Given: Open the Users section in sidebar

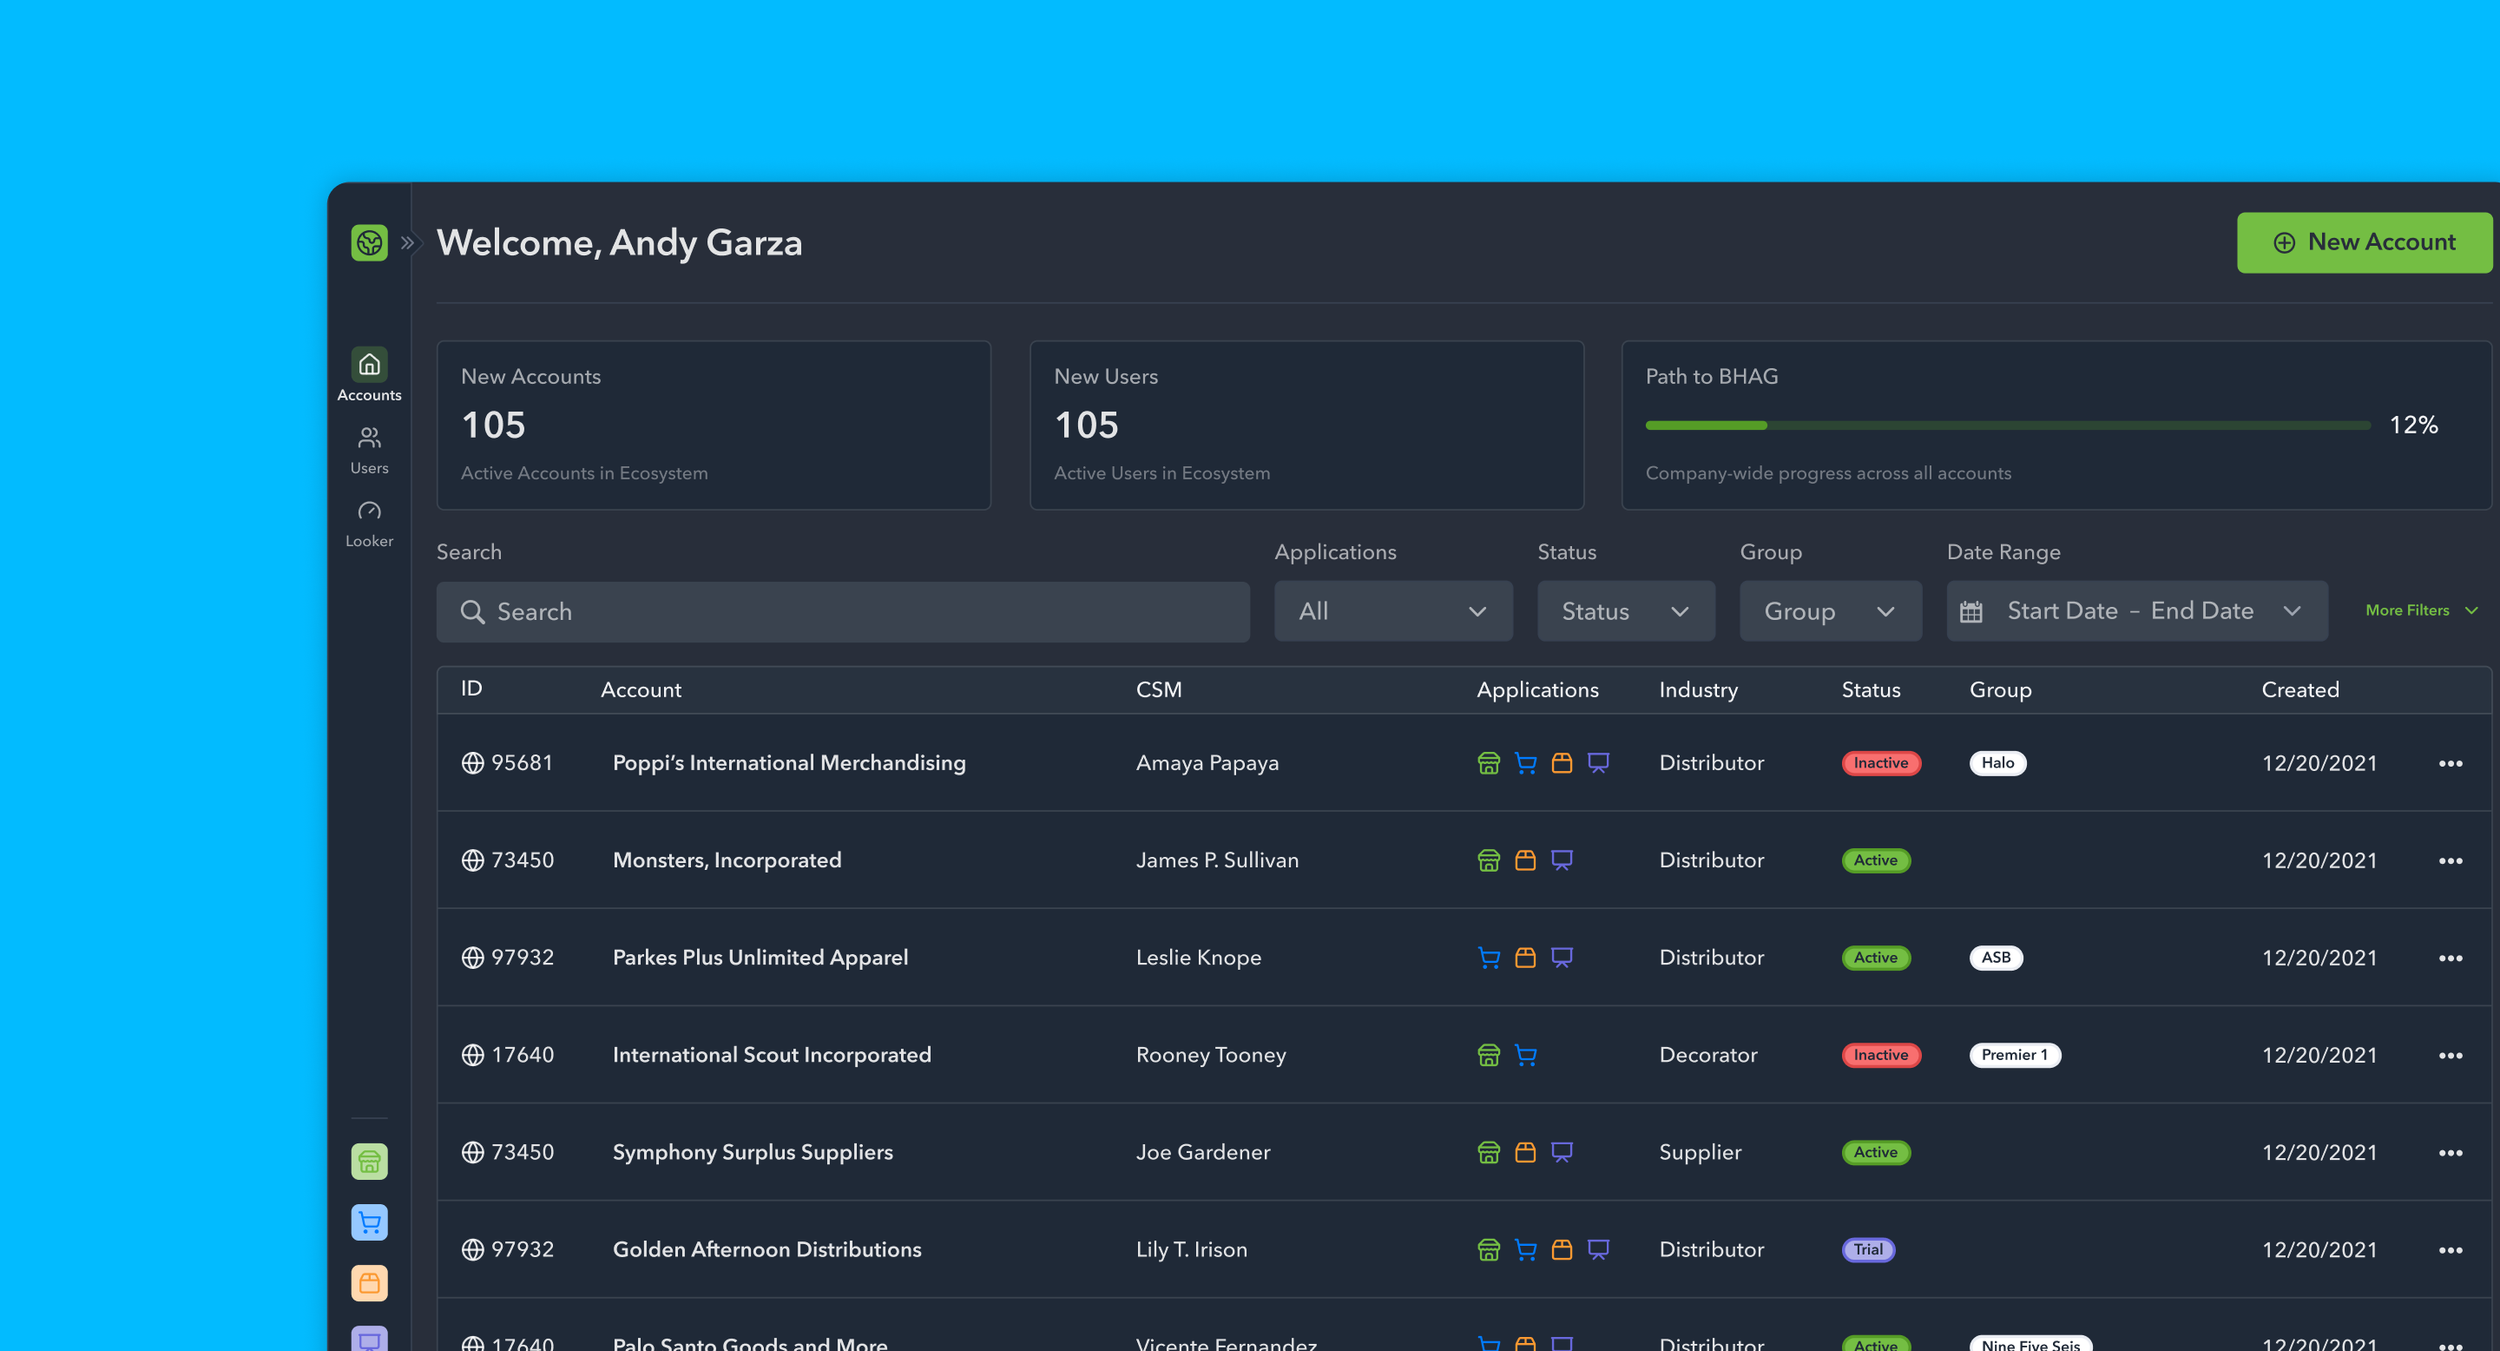Looking at the screenshot, I should (x=369, y=450).
